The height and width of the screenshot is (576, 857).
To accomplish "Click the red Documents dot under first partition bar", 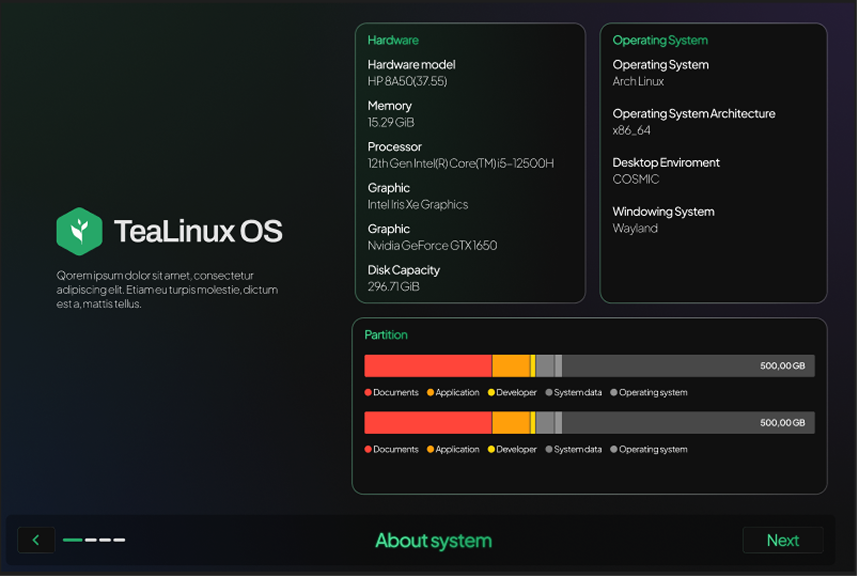I will [368, 393].
